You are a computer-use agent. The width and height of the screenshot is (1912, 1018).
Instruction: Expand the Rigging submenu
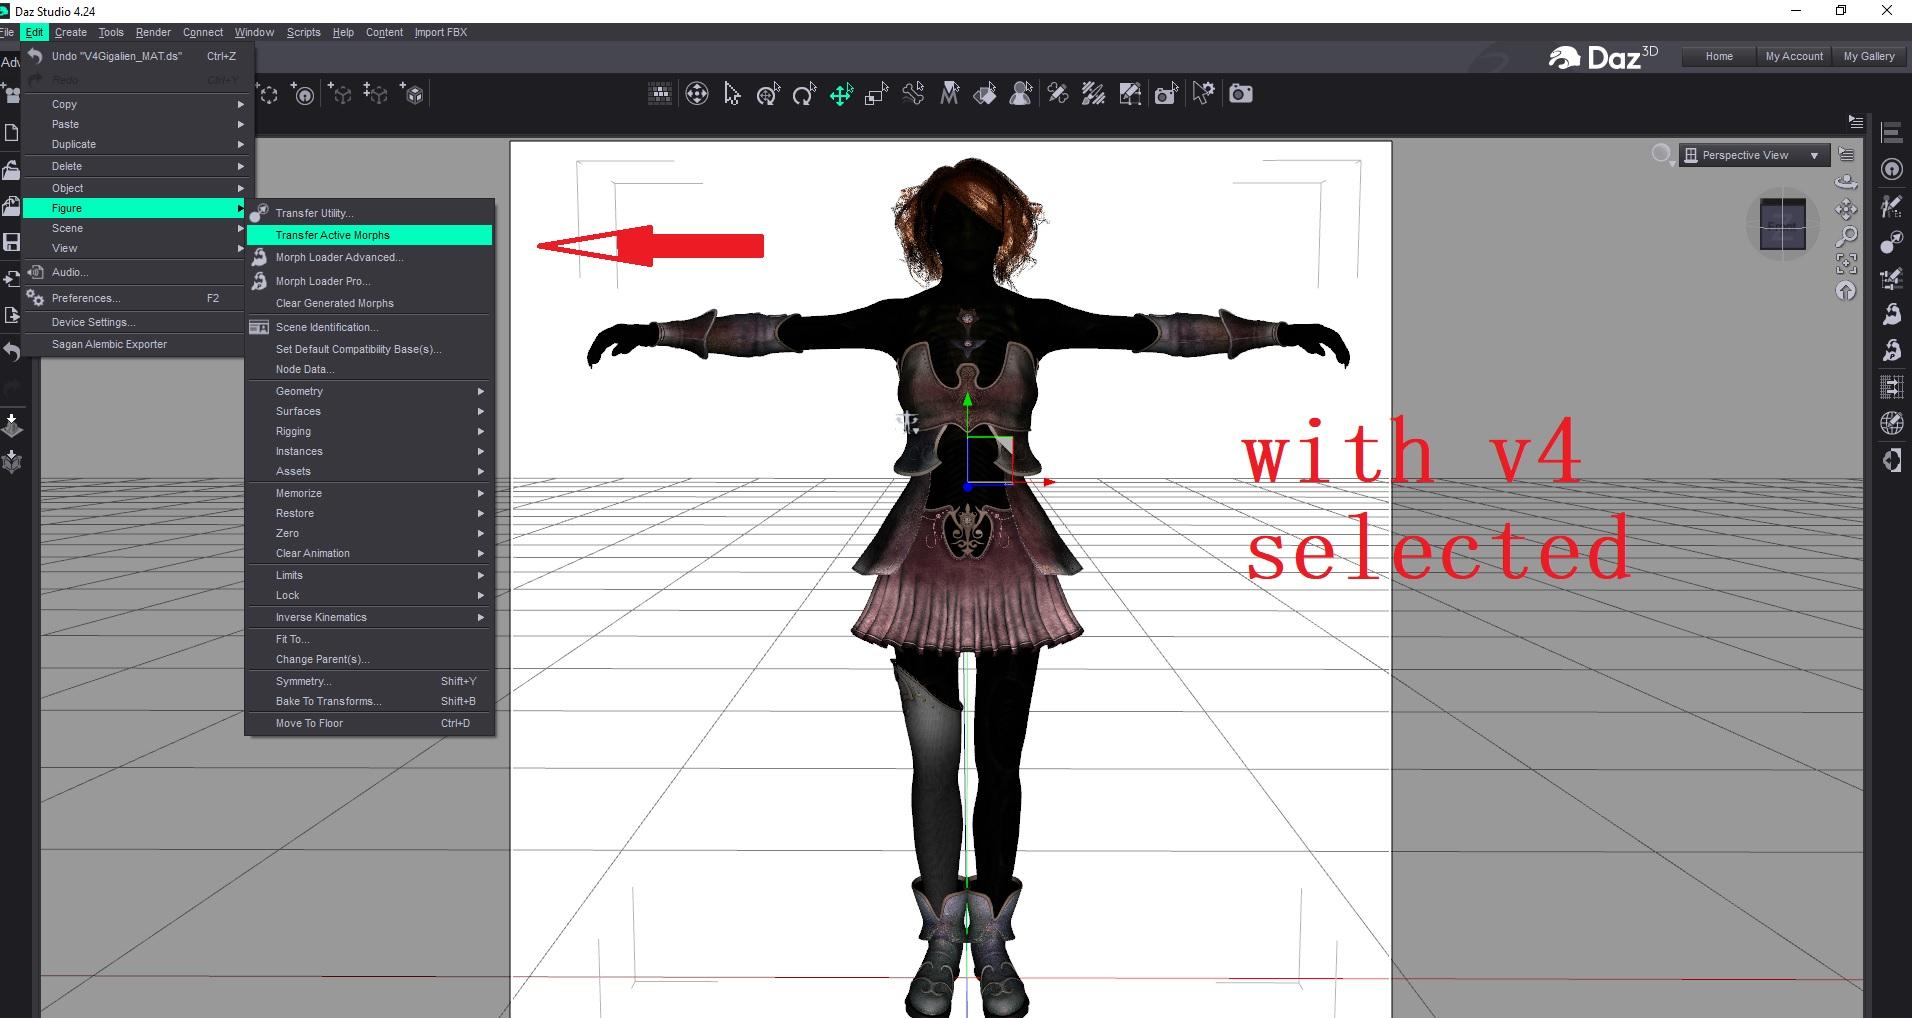[370, 431]
